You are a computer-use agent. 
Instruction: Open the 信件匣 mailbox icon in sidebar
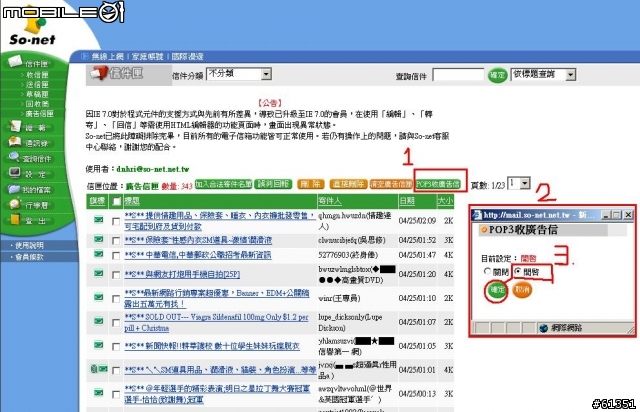(x=15, y=61)
